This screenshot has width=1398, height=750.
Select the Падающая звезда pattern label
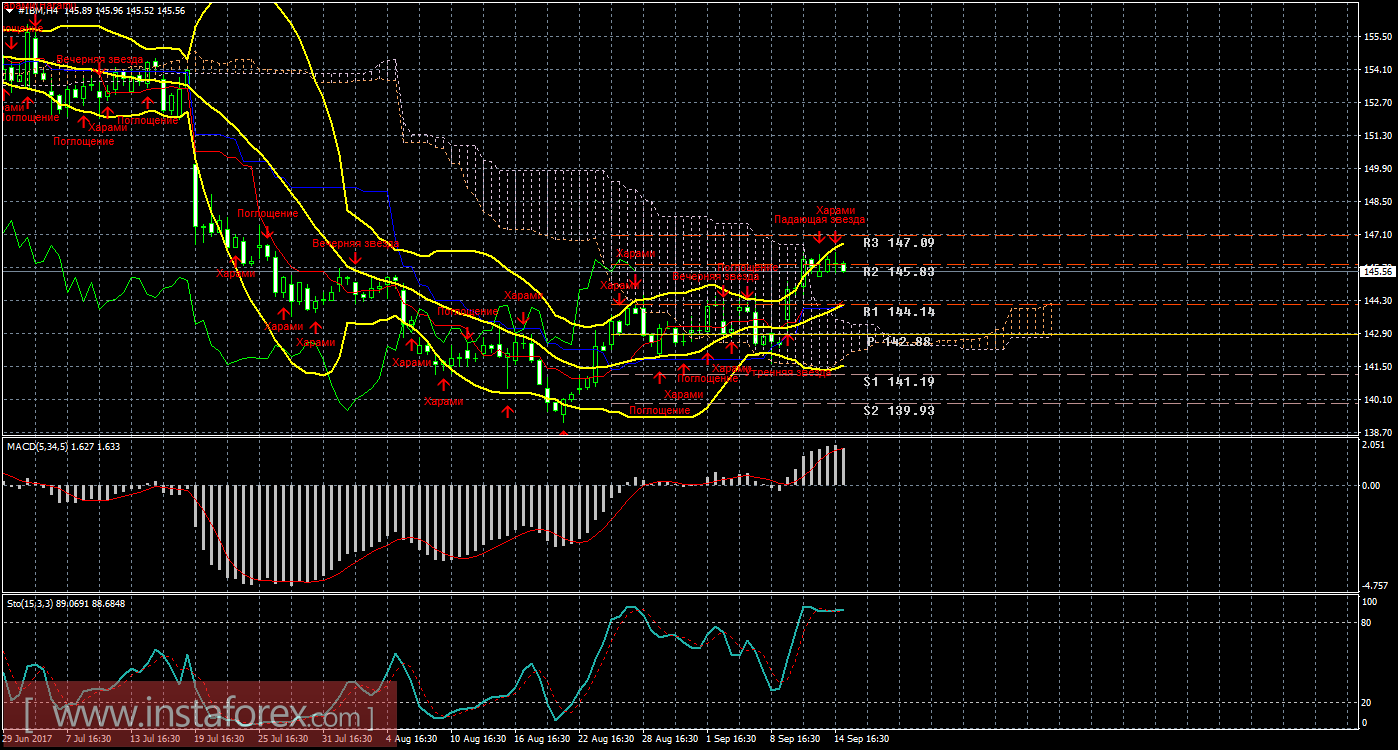pos(819,219)
